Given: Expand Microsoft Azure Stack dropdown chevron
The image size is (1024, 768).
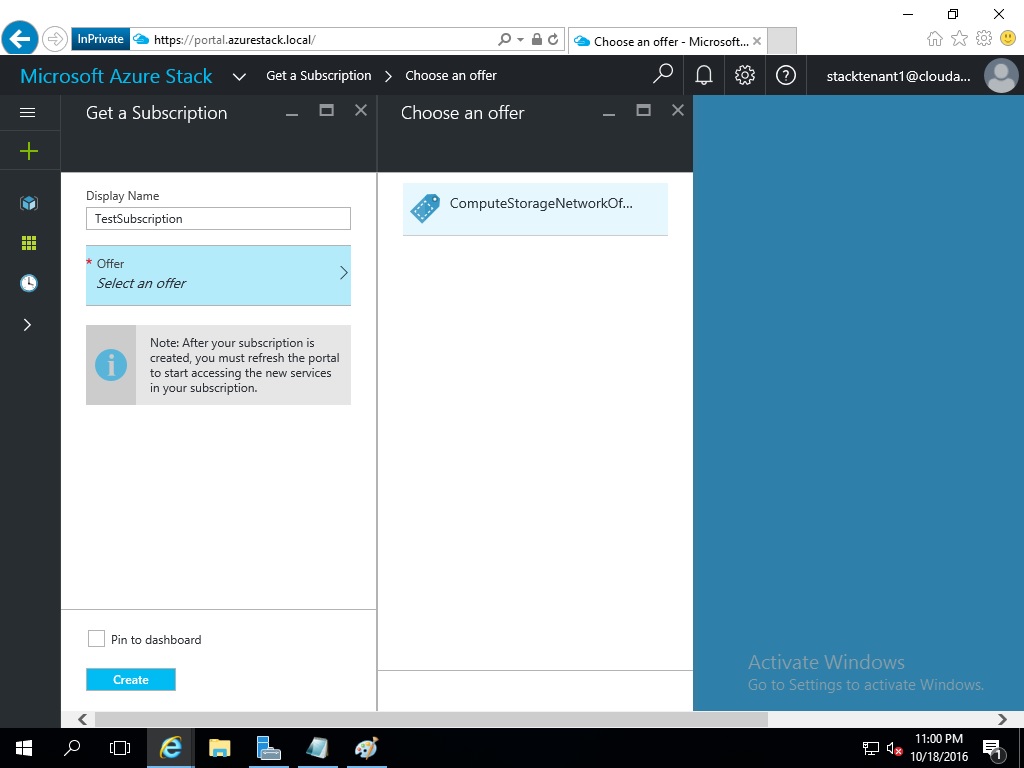Looking at the screenshot, I should pos(239,76).
